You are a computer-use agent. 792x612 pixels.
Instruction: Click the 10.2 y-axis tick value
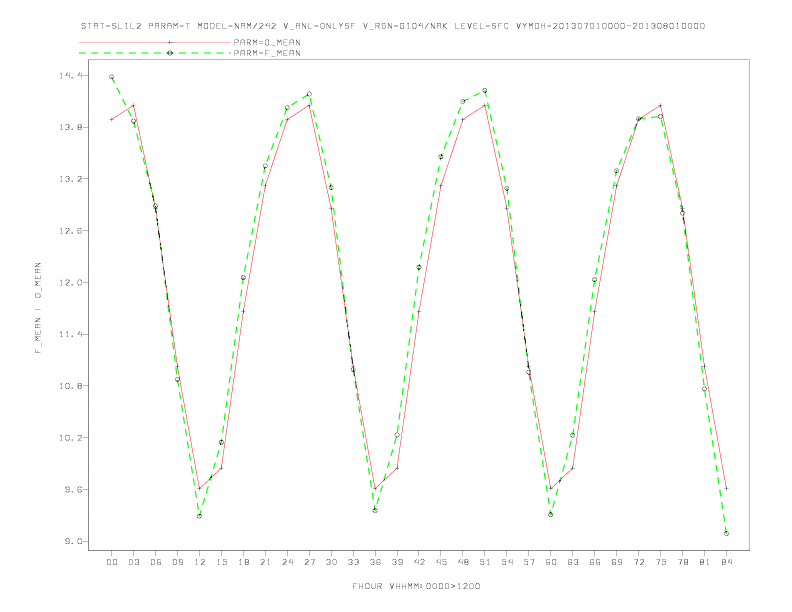(x=69, y=438)
